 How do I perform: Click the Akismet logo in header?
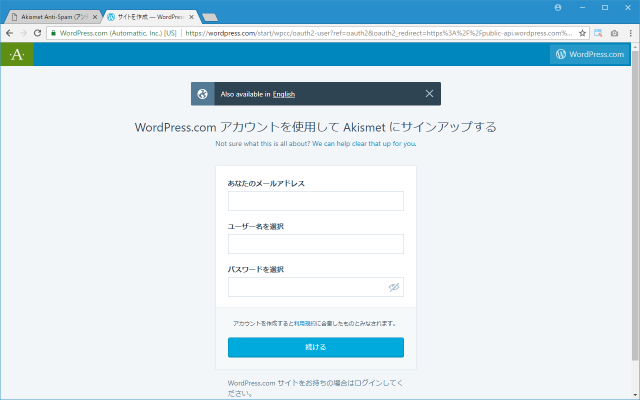[x=16, y=54]
